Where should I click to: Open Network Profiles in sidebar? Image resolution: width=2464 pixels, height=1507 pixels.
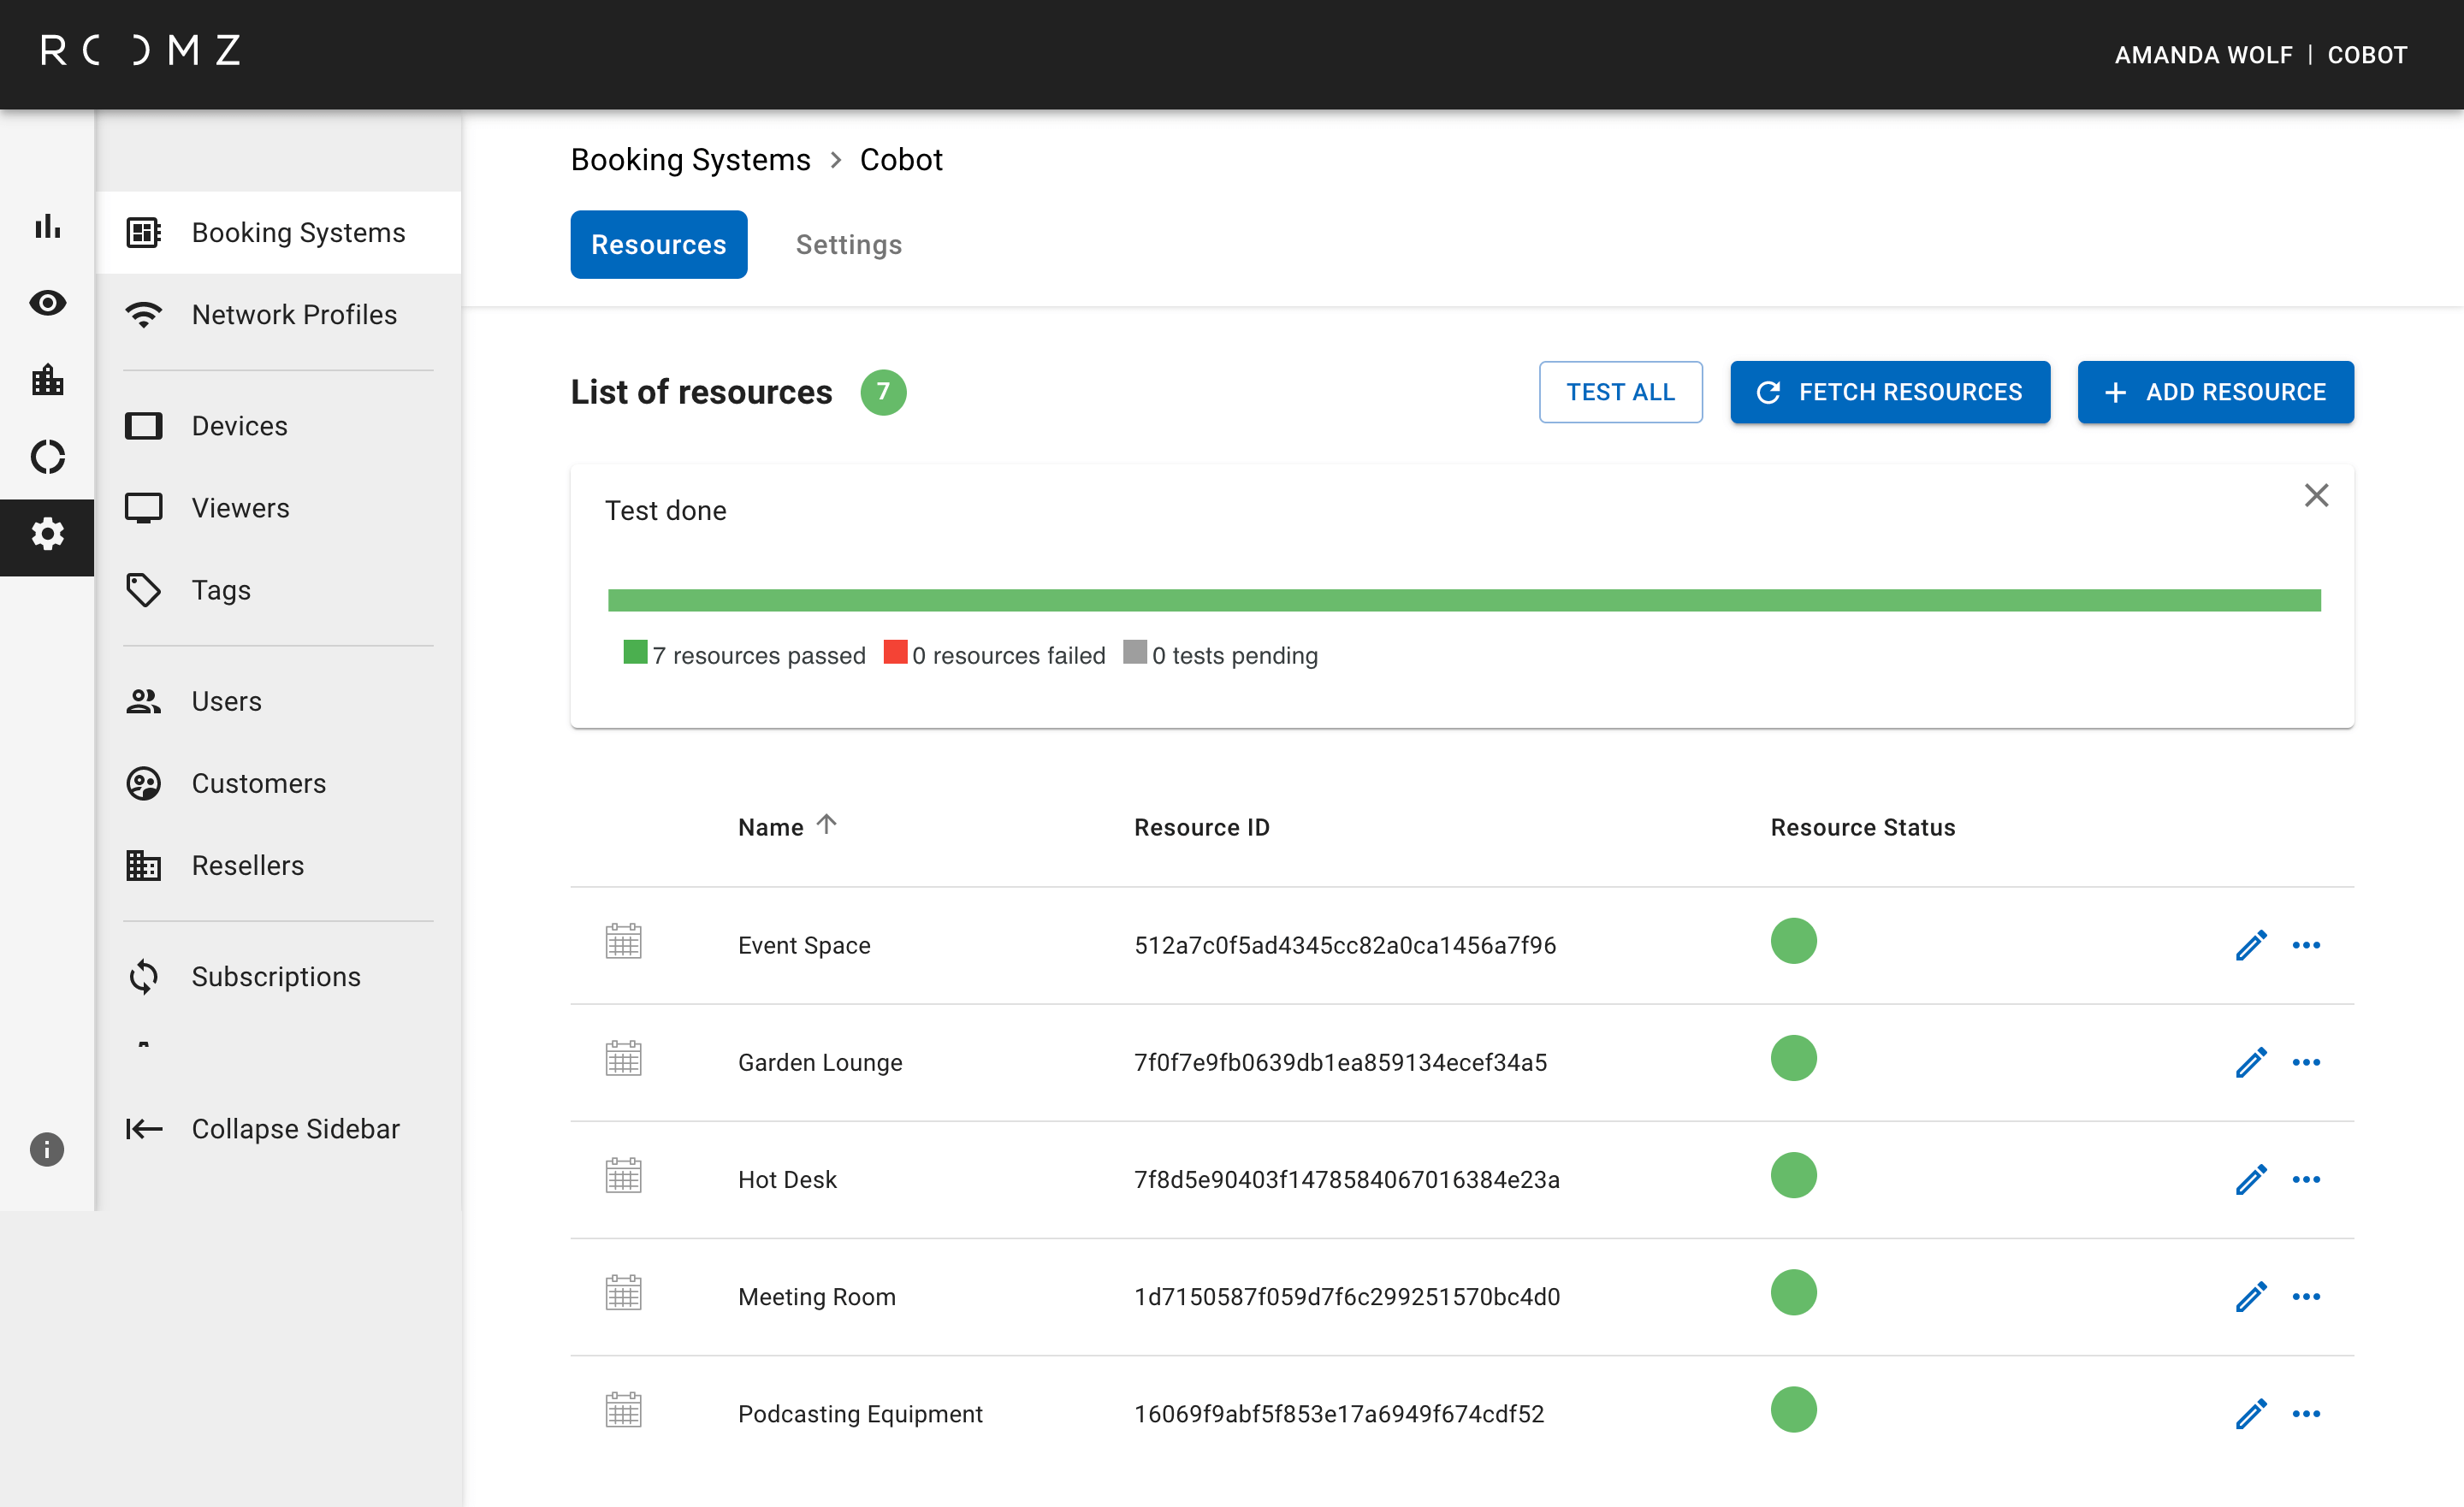click(x=294, y=315)
